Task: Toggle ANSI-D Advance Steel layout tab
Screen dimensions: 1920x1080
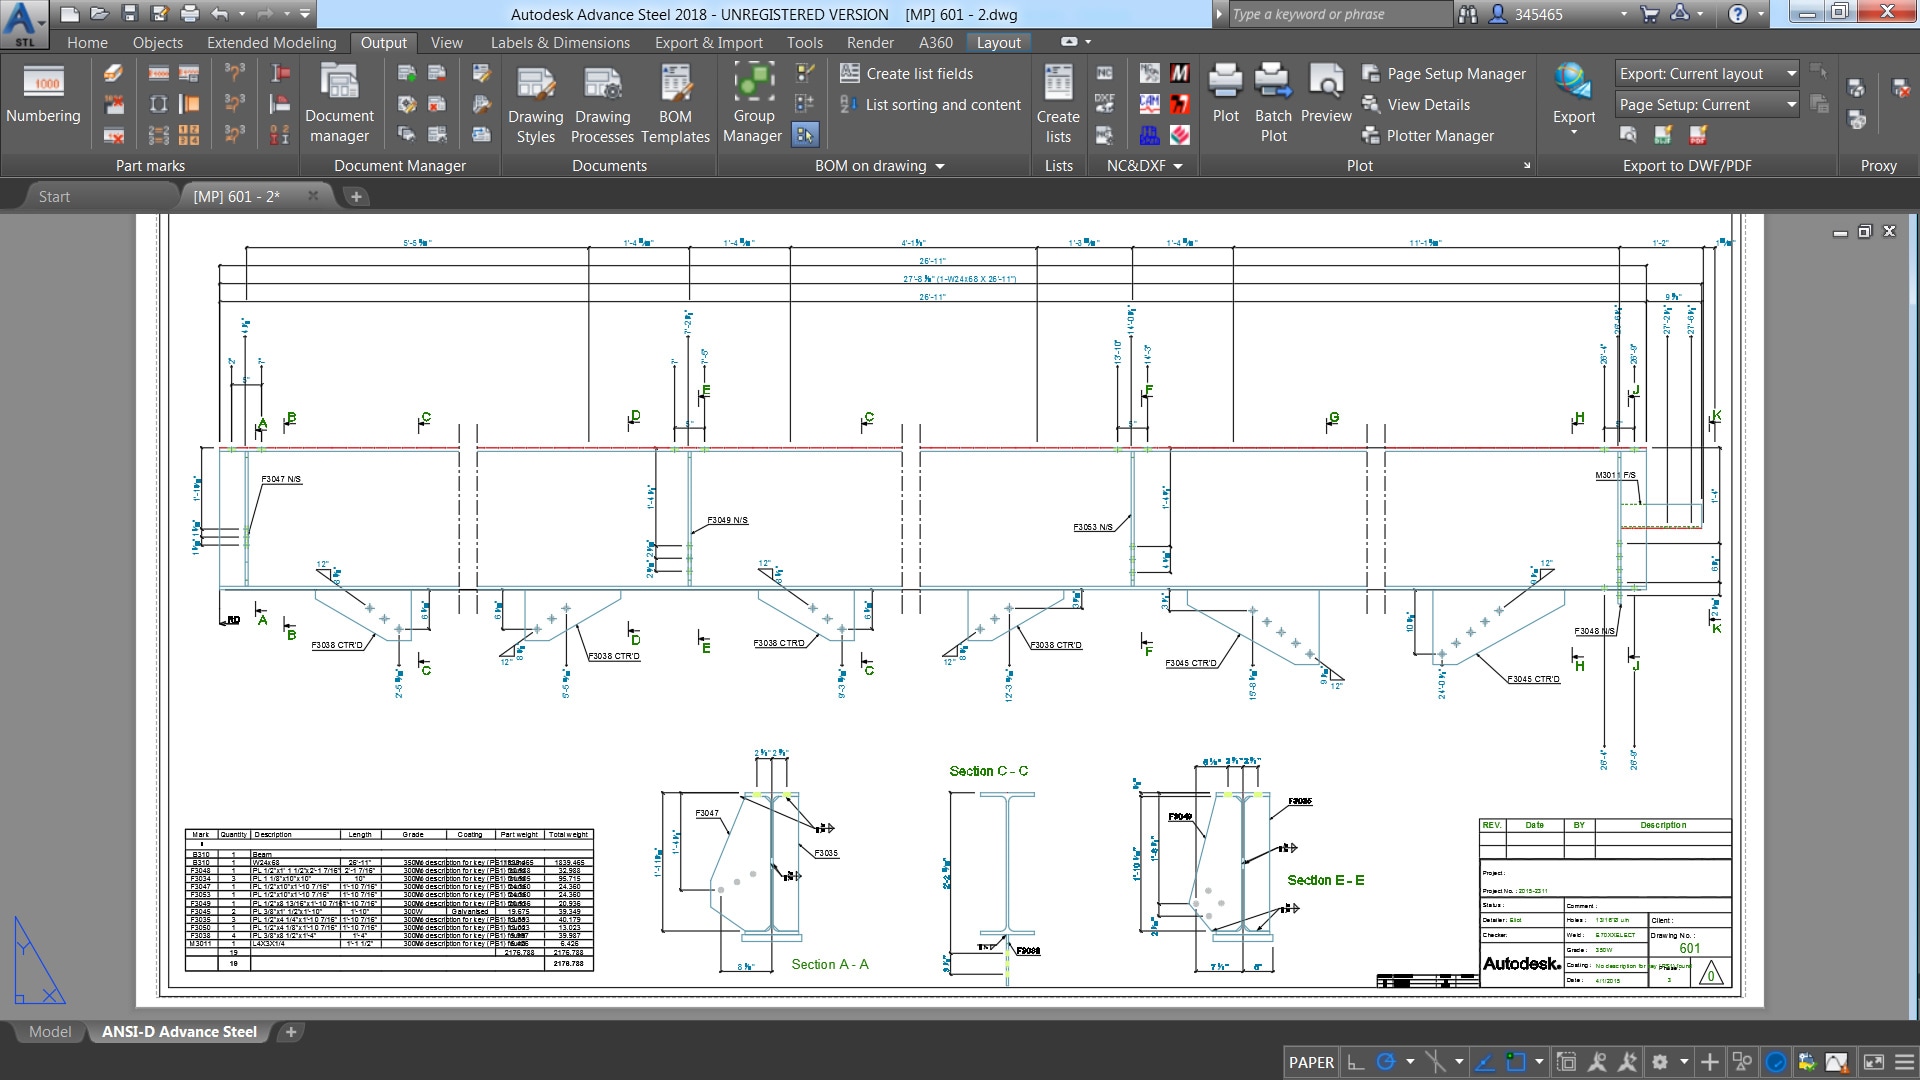Action: [179, 1031]
